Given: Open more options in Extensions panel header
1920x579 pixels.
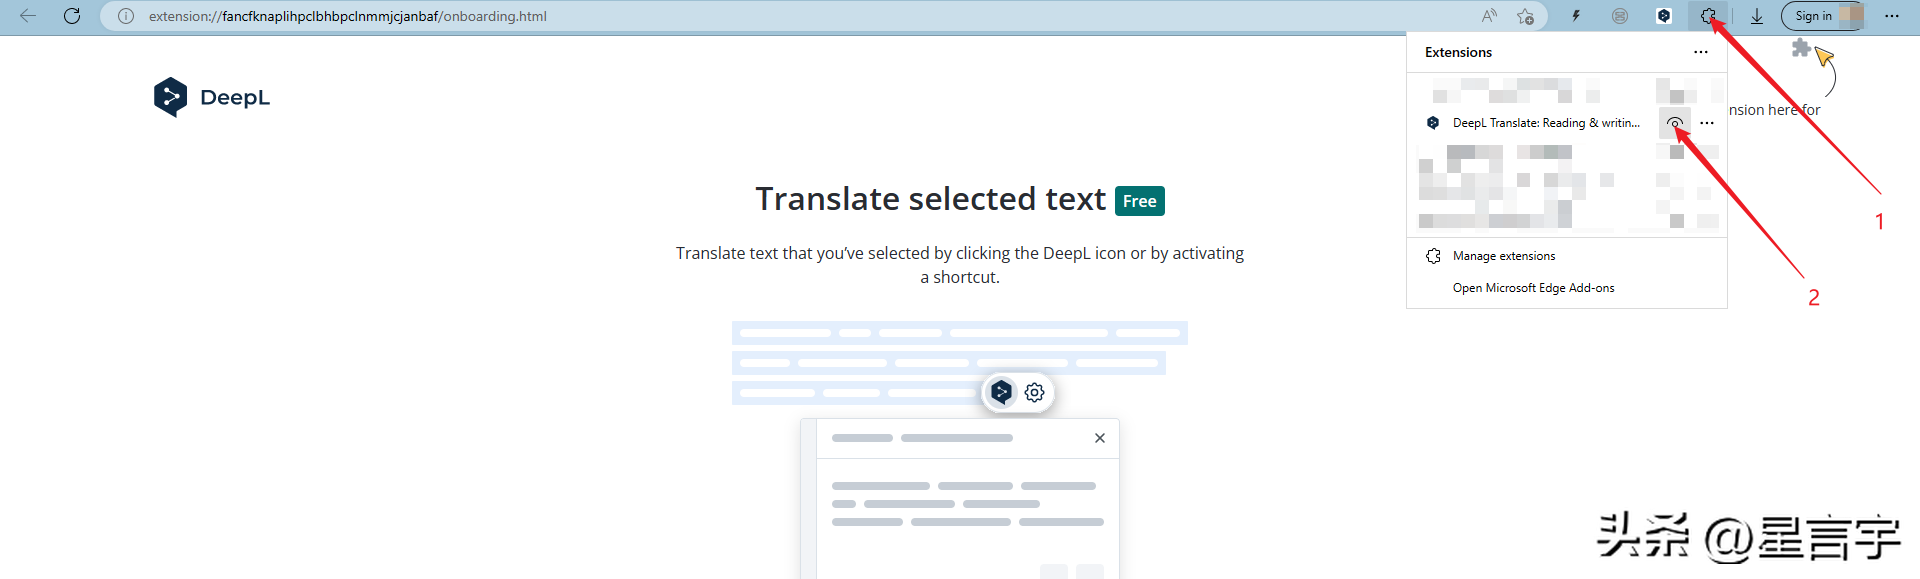Looking at the screenshot, I should 1701,52.
